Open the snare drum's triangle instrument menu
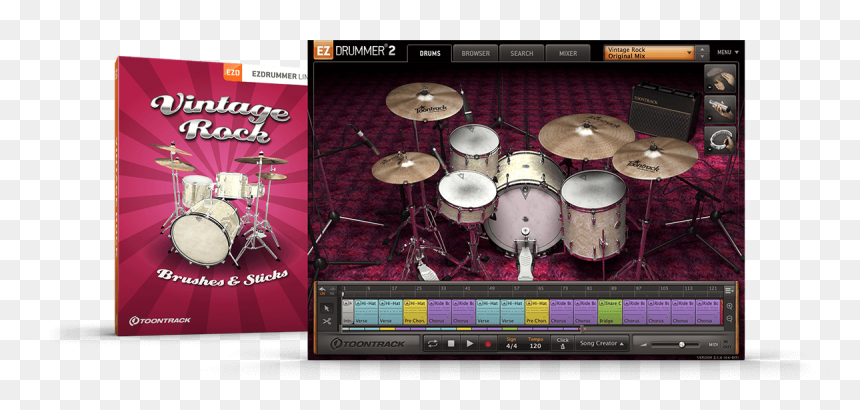This screenshot has height=410, width=860. [x=461, y=178]
